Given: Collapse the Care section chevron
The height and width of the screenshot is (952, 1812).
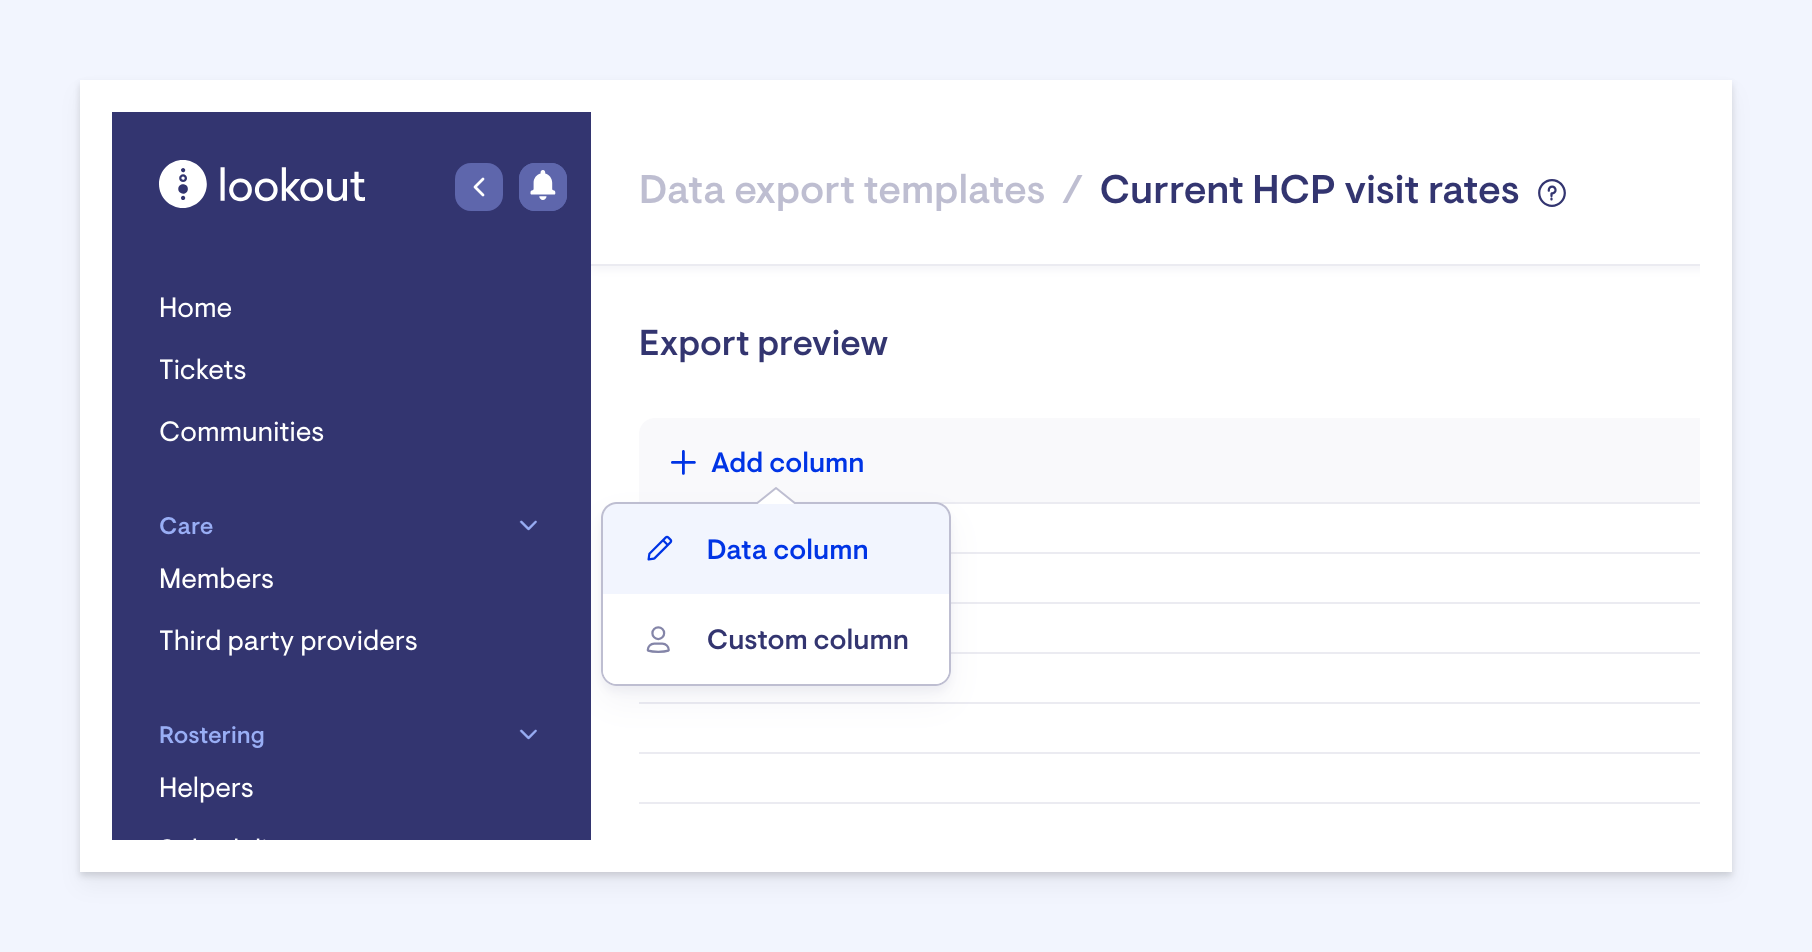Looking at the screenshot, I should [x=529, y=526].
